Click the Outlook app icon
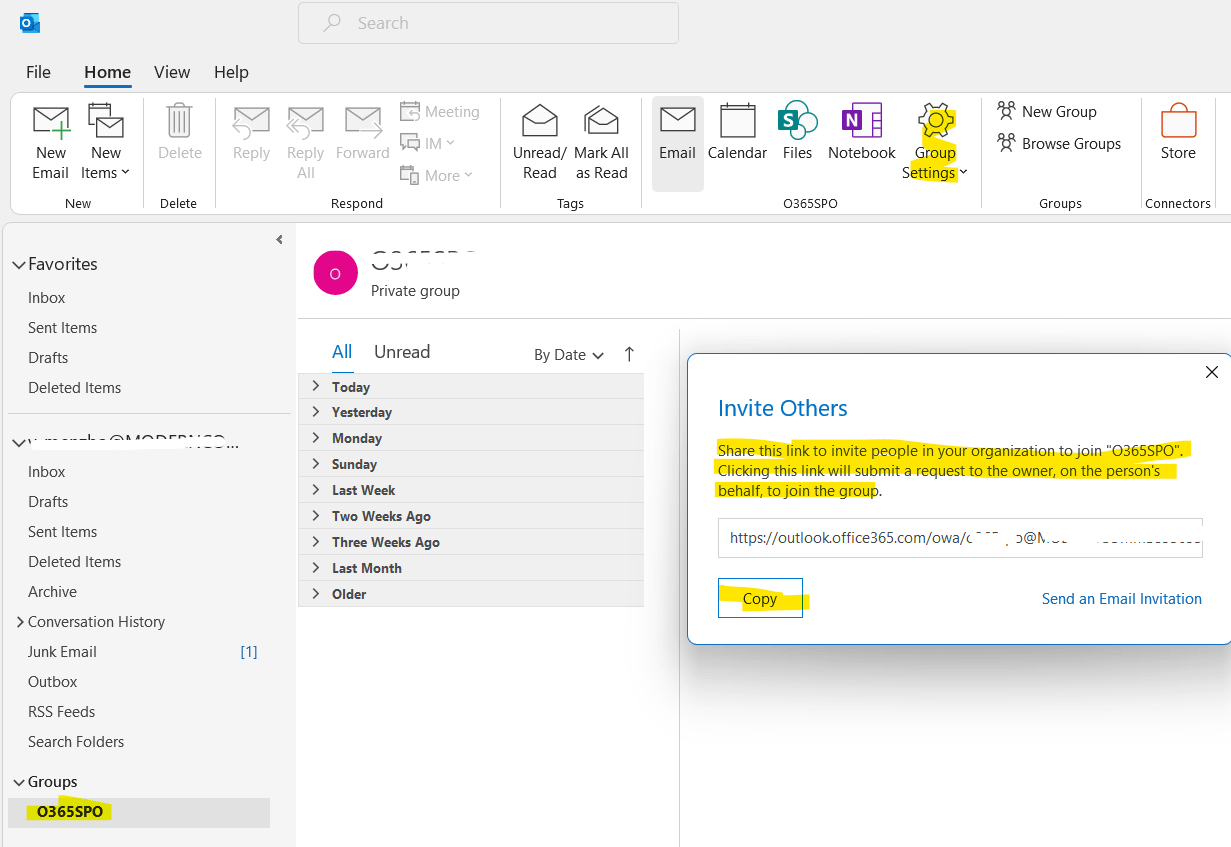This screenshot has height=847, width=1231. click(30, 22)
